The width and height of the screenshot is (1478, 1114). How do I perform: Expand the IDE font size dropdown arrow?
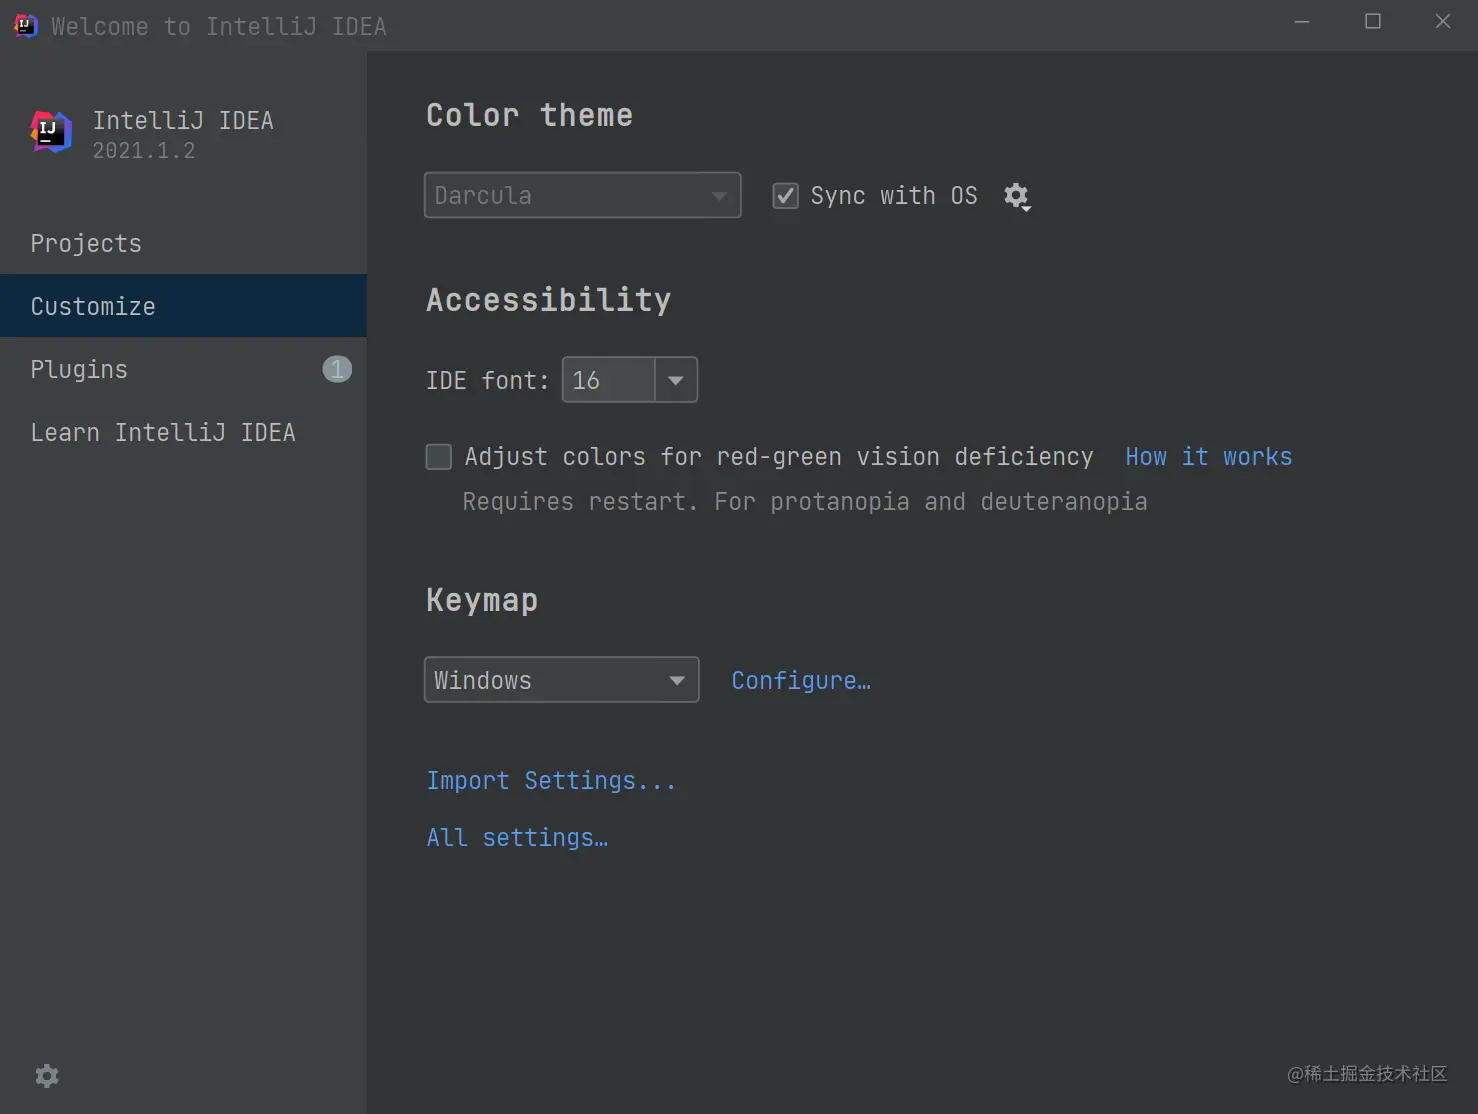(x=676, y=380)
